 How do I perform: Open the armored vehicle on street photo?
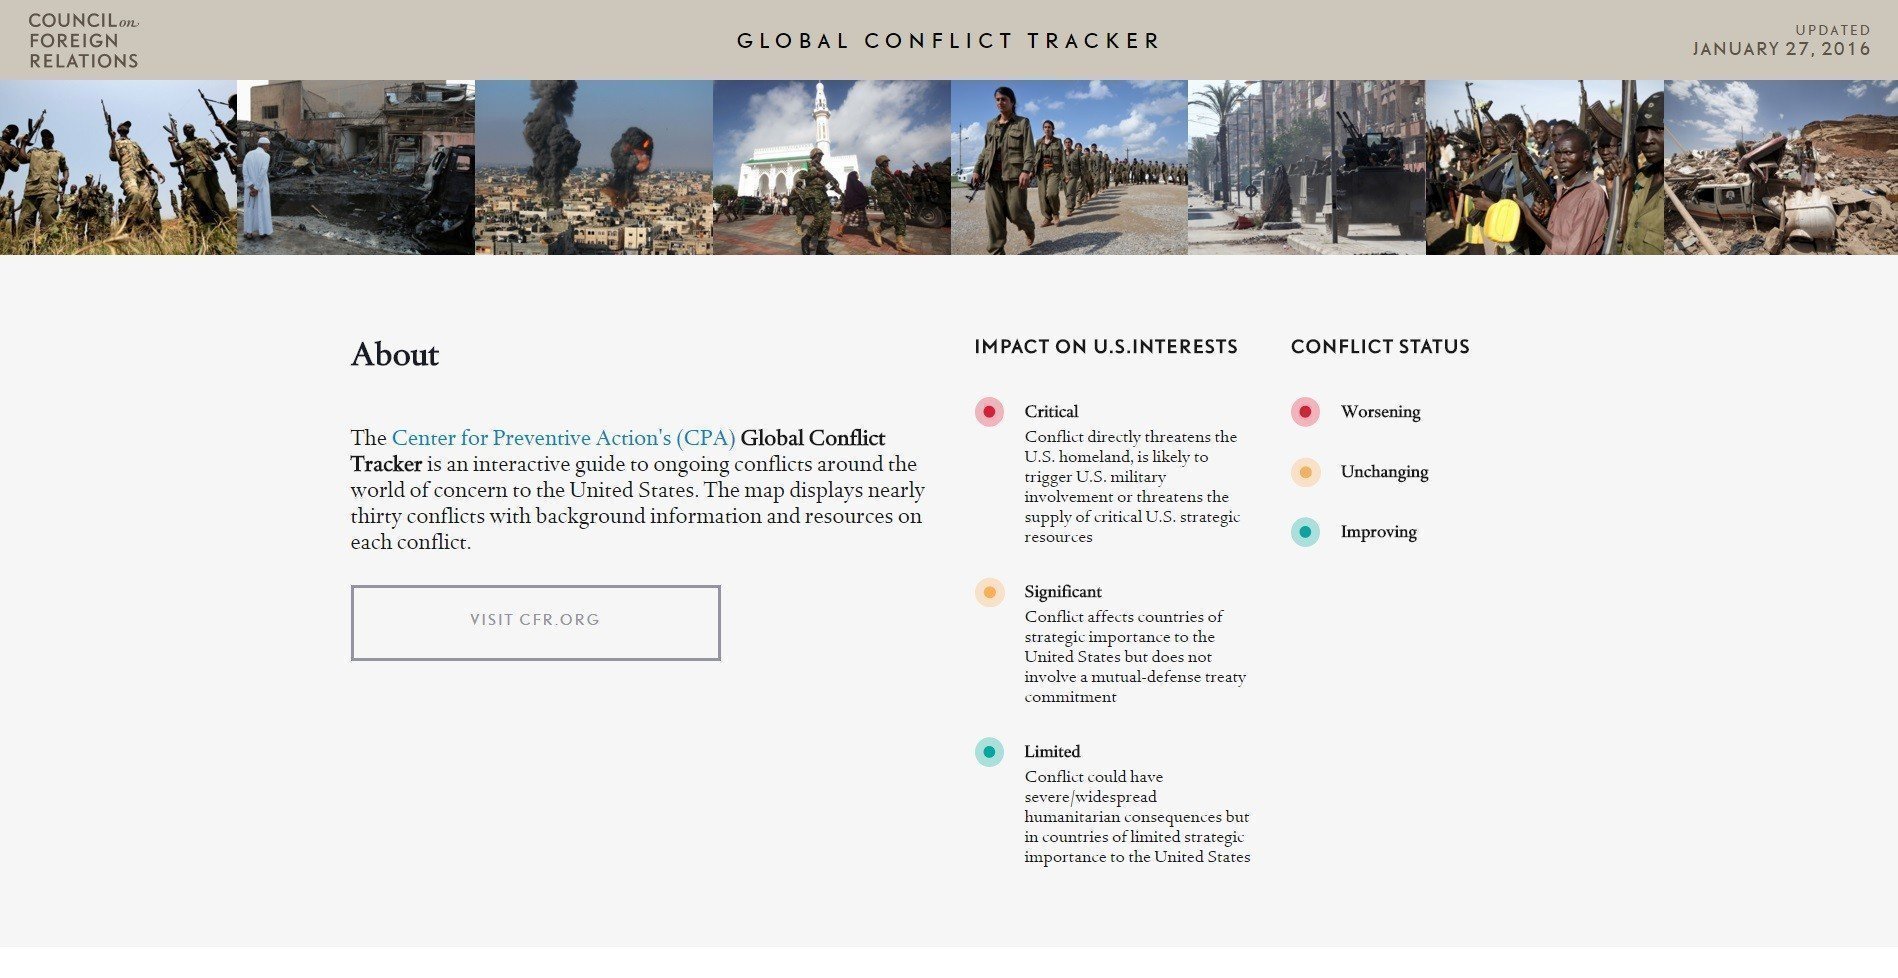pyautogui.click(x=1307, y=167)
